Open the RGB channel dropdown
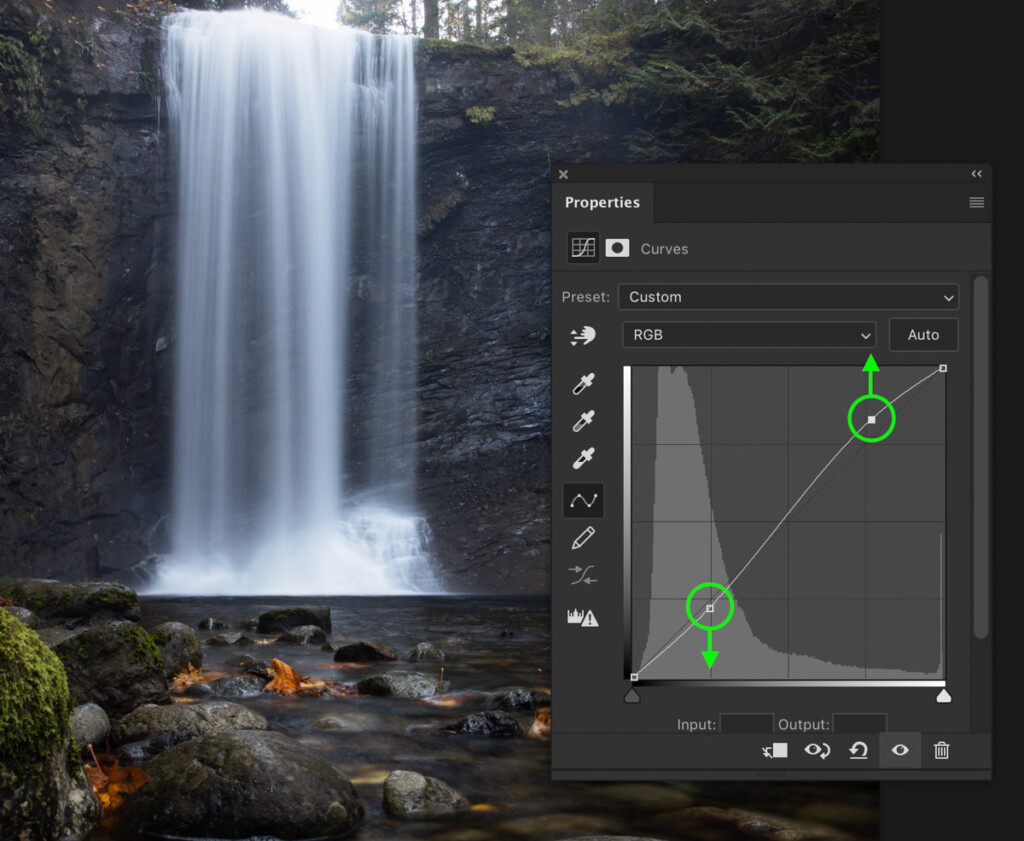This screenshot has height=841, width=1024. (x=748, y=335)
